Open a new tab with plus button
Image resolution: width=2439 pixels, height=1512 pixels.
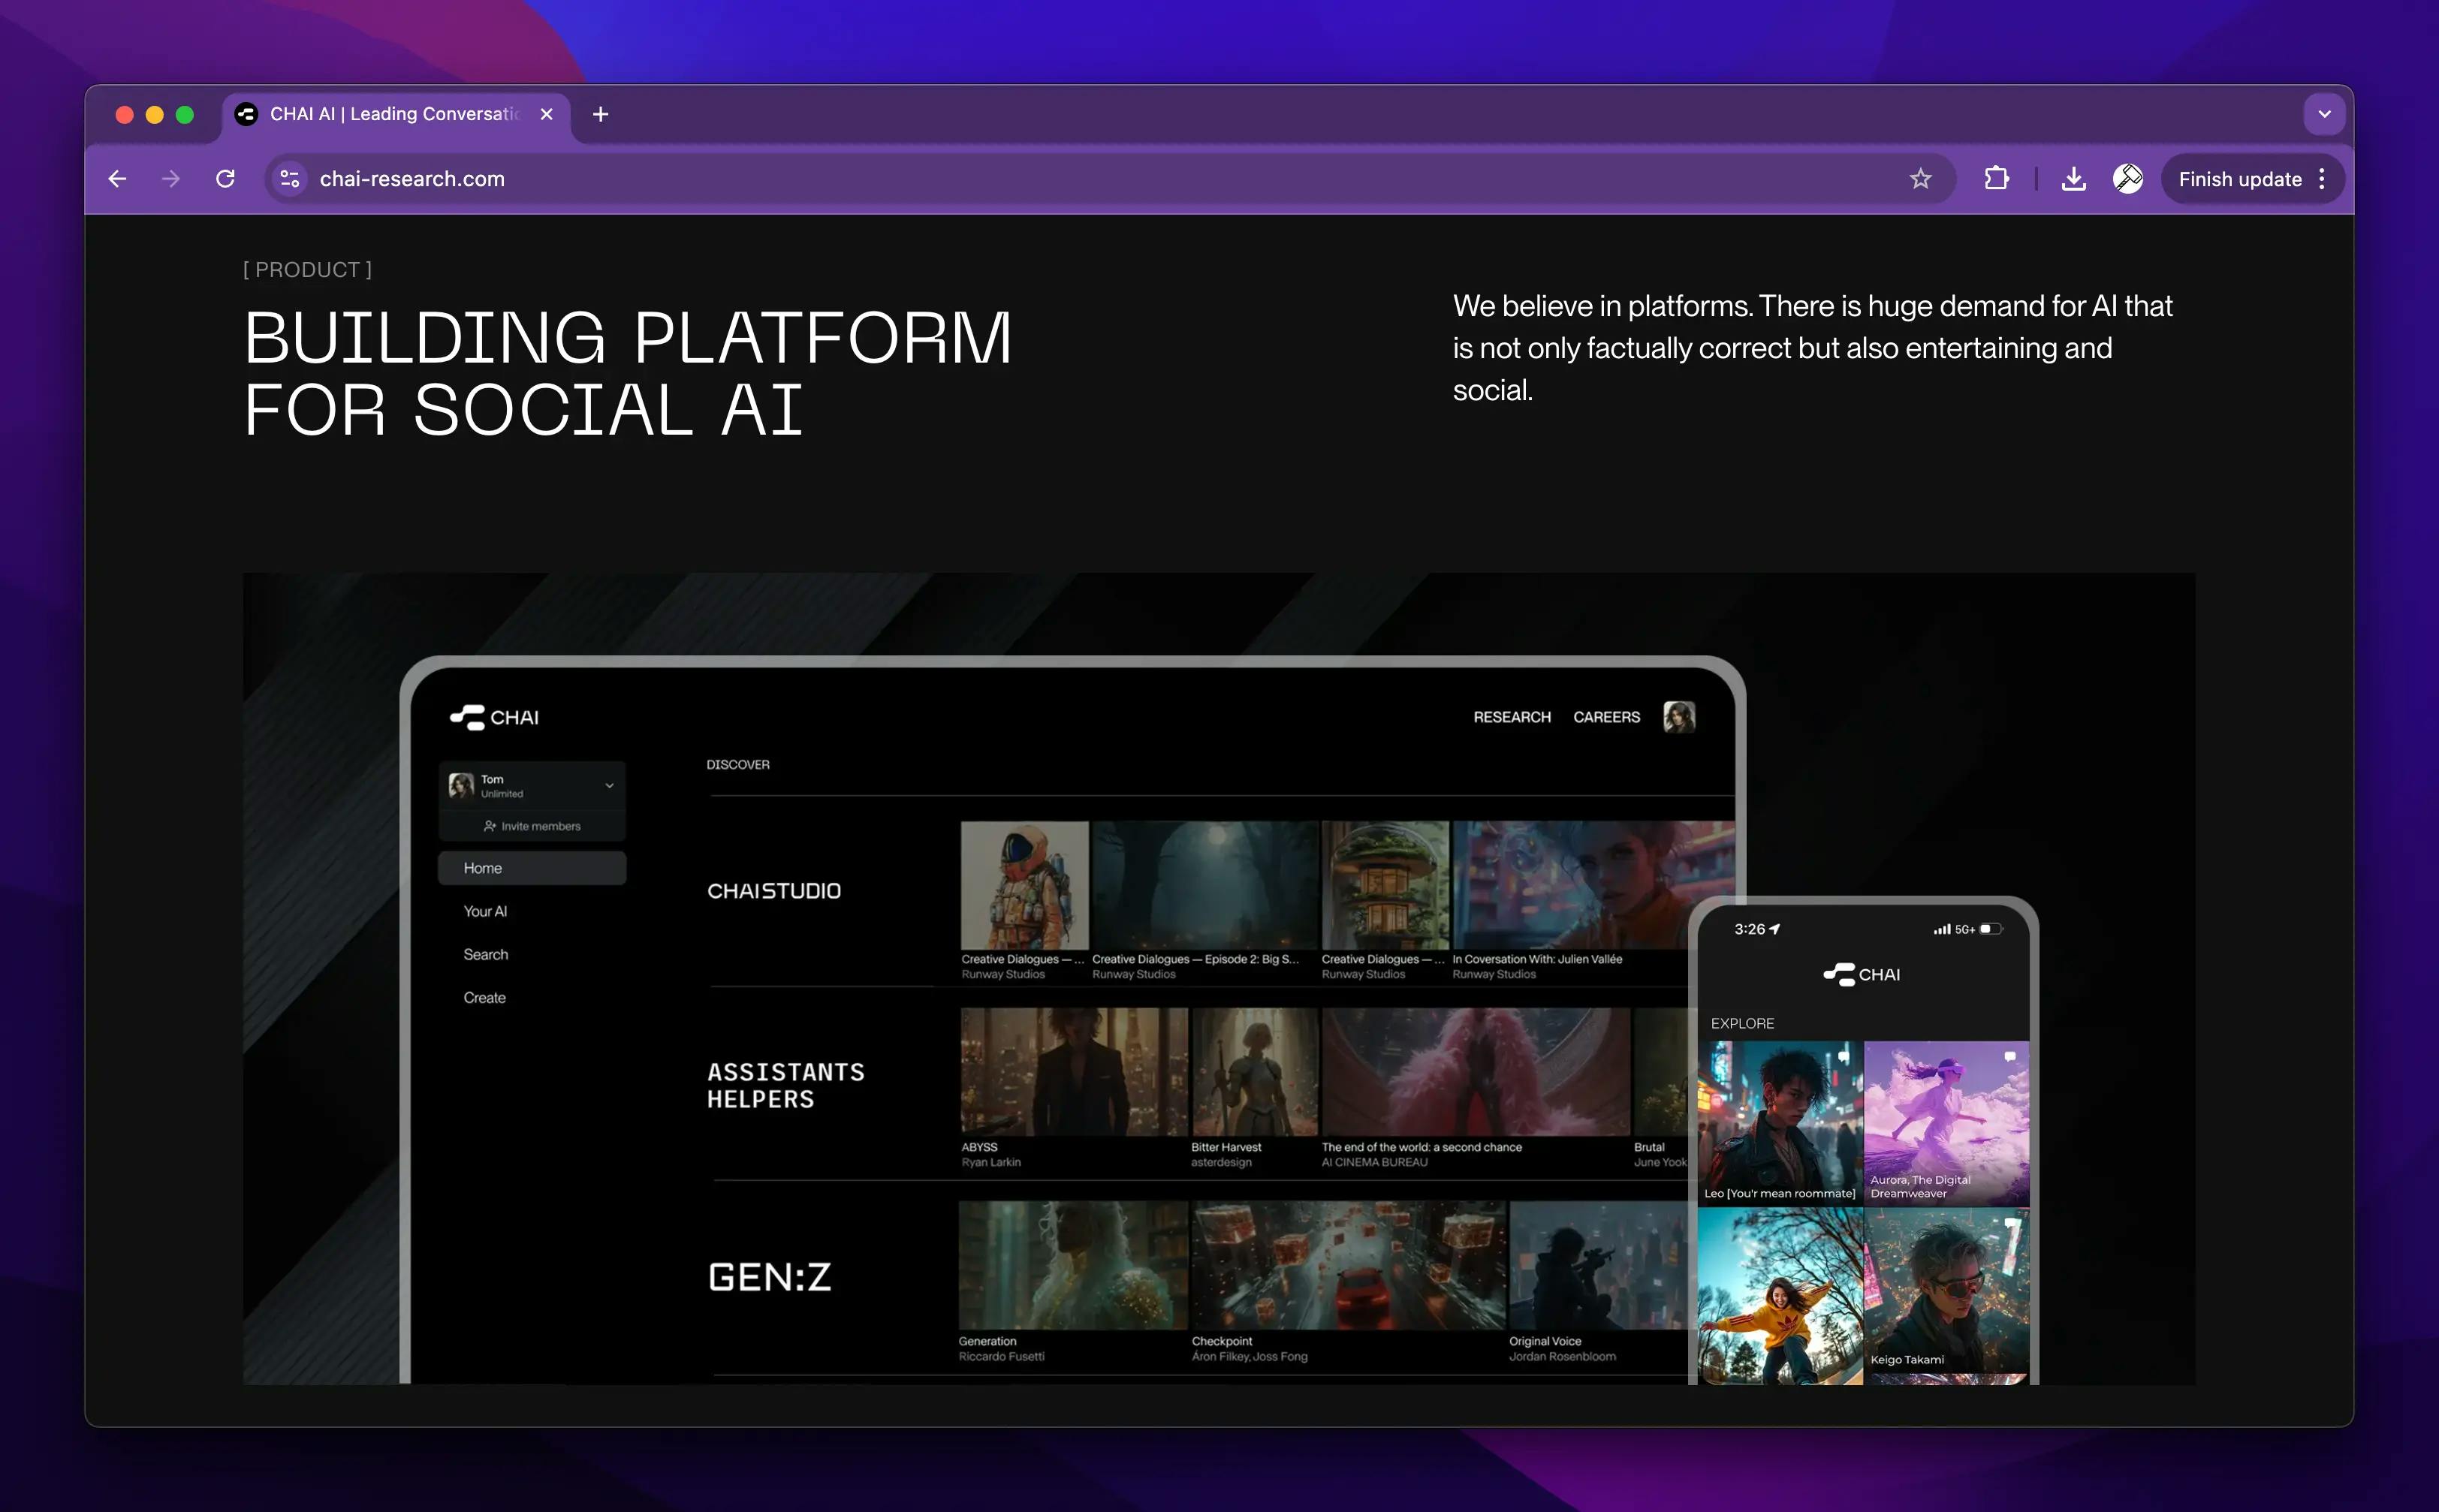pyautogui.click(x=600, y=115)
